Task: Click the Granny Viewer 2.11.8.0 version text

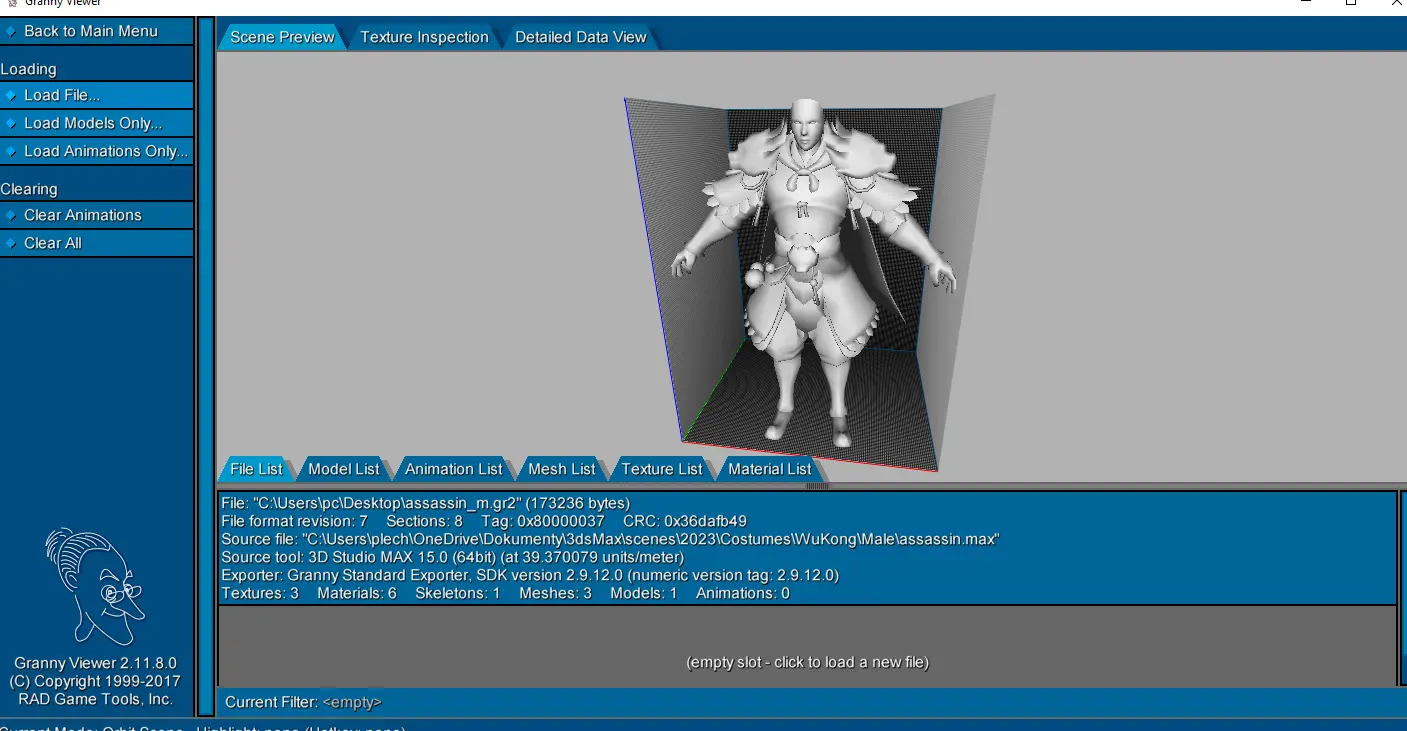Action: coord(96,663)
